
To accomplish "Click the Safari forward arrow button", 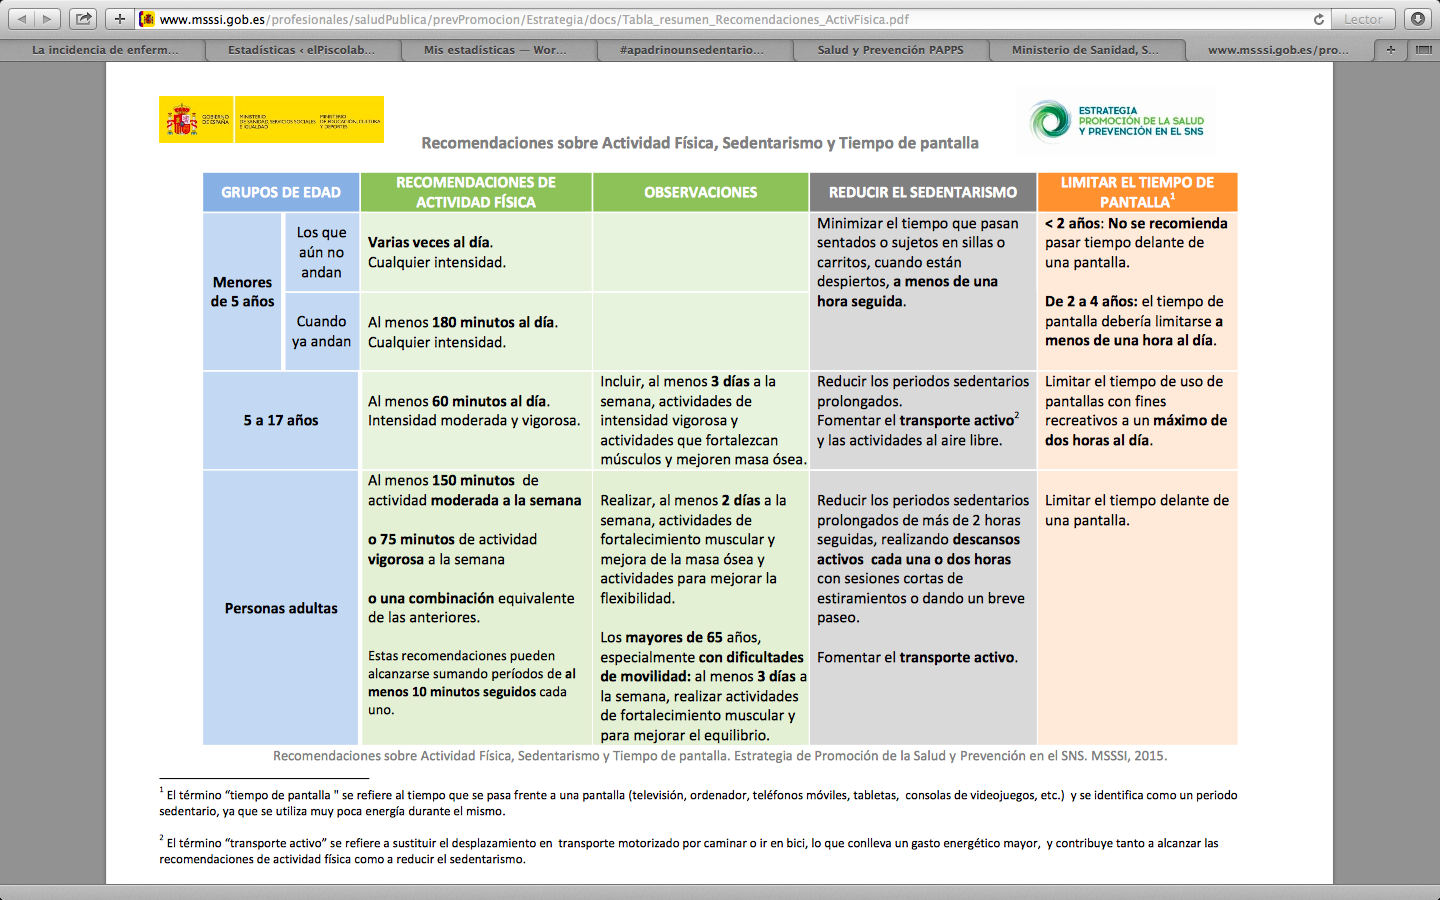I will [x=47, y=19].
